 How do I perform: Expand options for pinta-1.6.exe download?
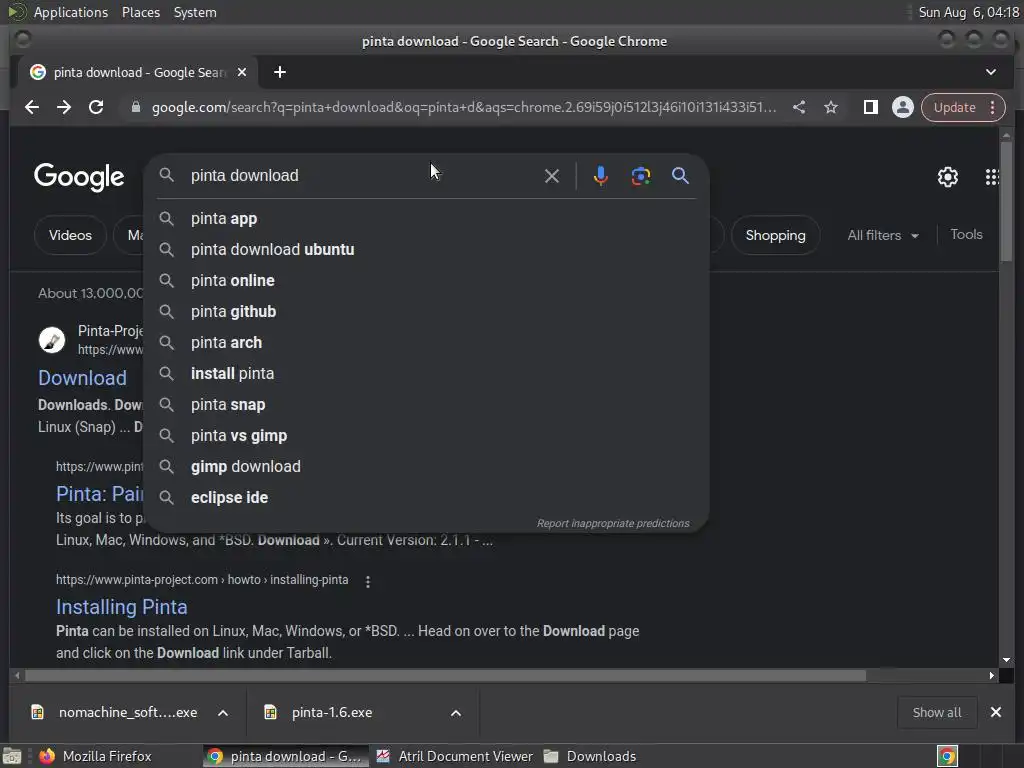click(456, 712)
